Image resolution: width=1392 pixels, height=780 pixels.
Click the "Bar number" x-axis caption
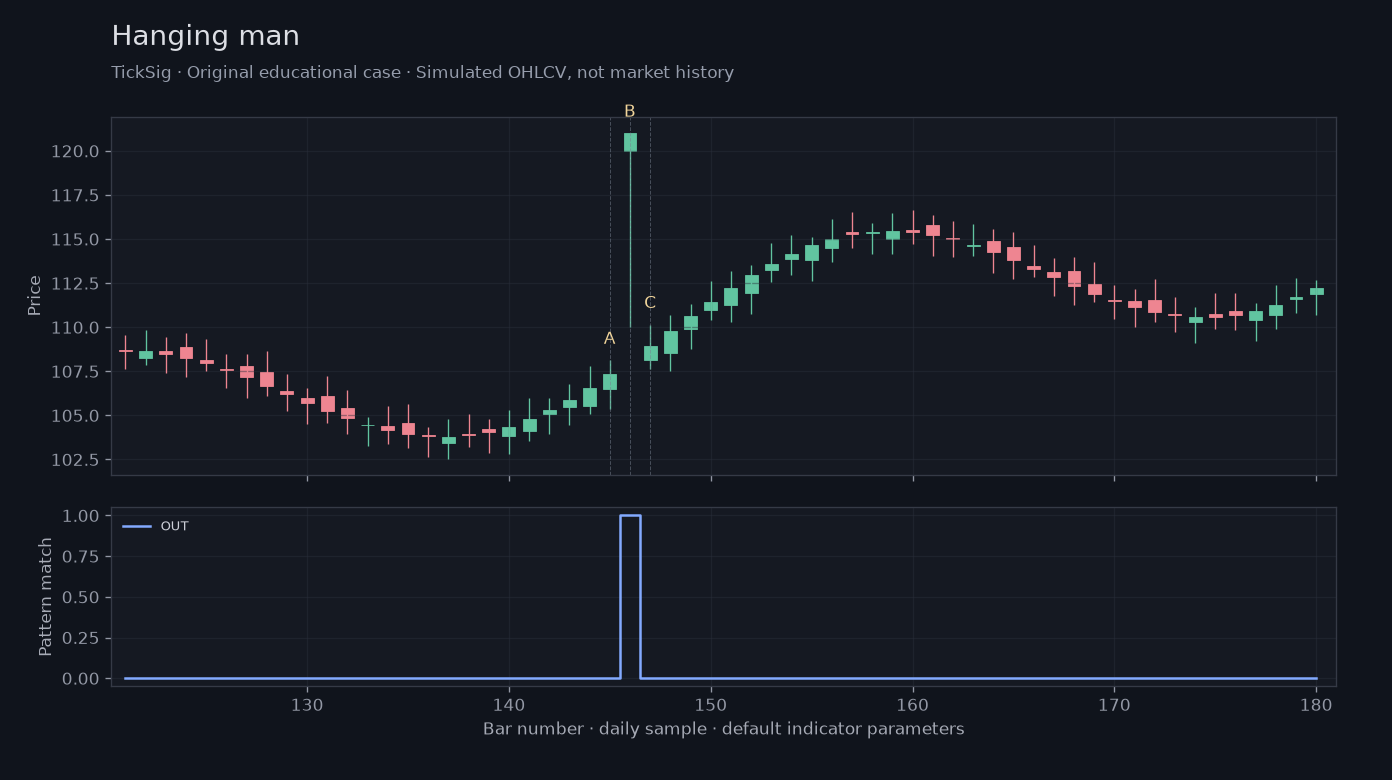tap(723, 729)
